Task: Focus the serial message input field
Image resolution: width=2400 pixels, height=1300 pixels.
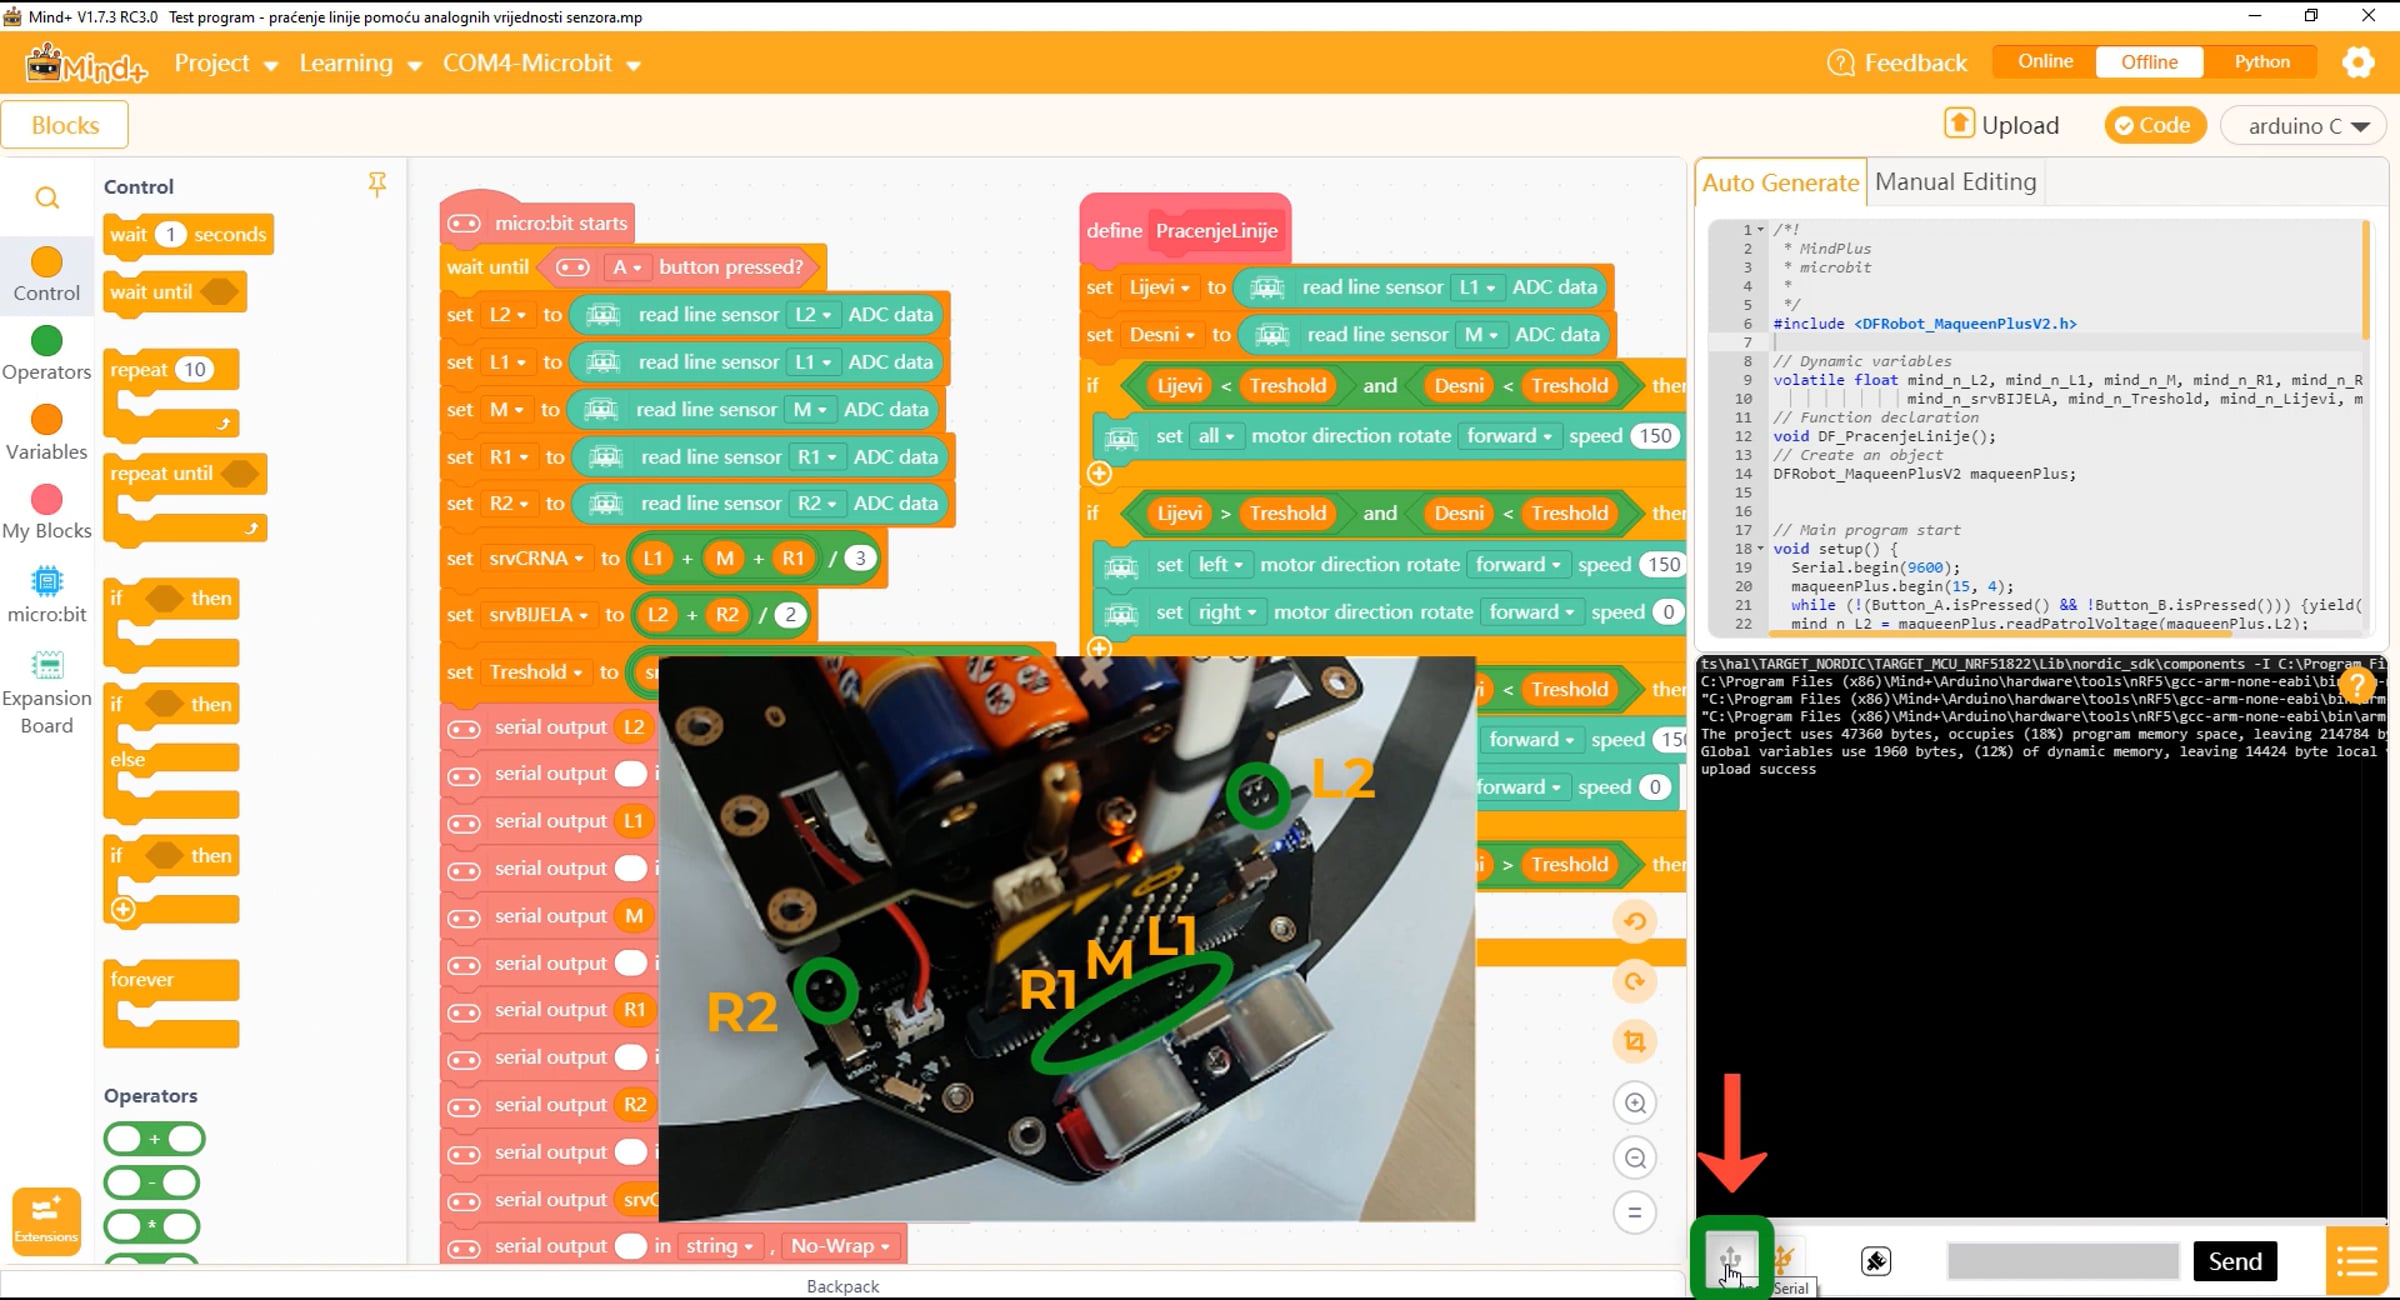Action: coord(2062,1261)
